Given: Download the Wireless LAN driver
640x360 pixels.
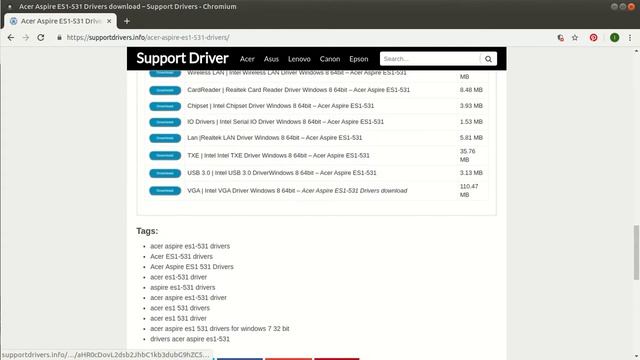Looking at the screenshot, I should [x=165, y=73].
